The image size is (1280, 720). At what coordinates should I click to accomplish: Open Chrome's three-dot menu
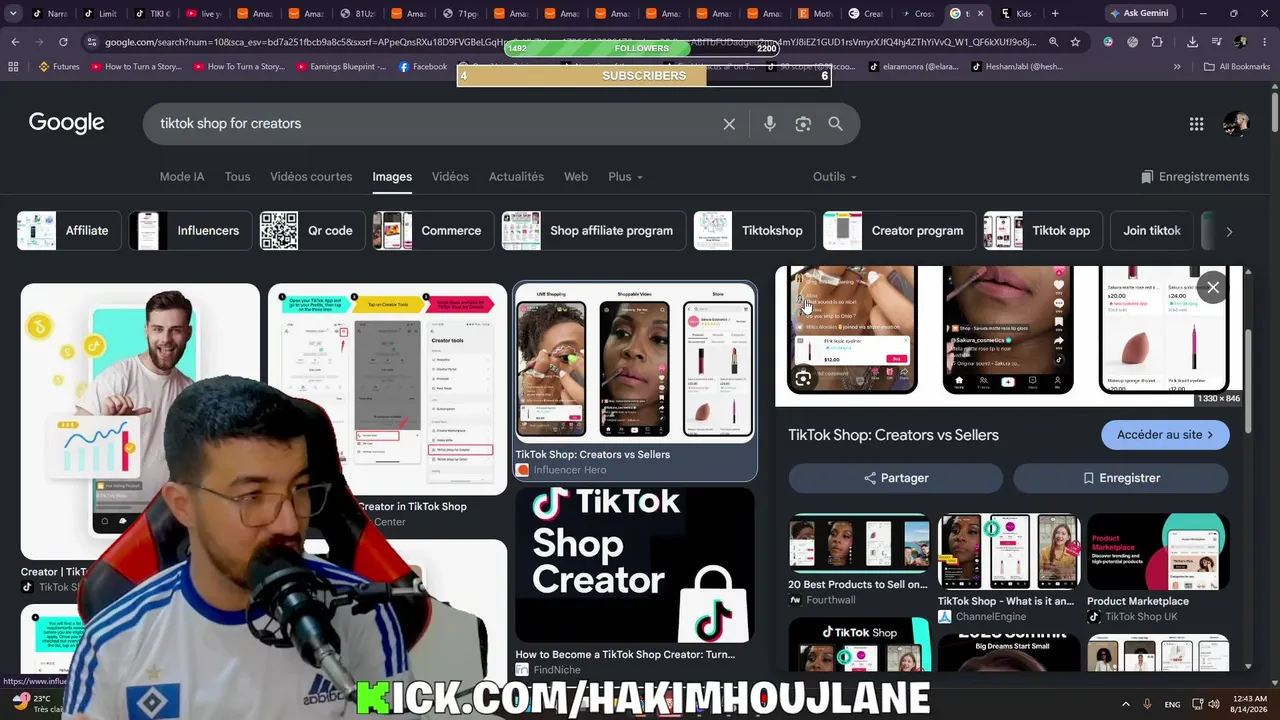tap(1264, 42)
